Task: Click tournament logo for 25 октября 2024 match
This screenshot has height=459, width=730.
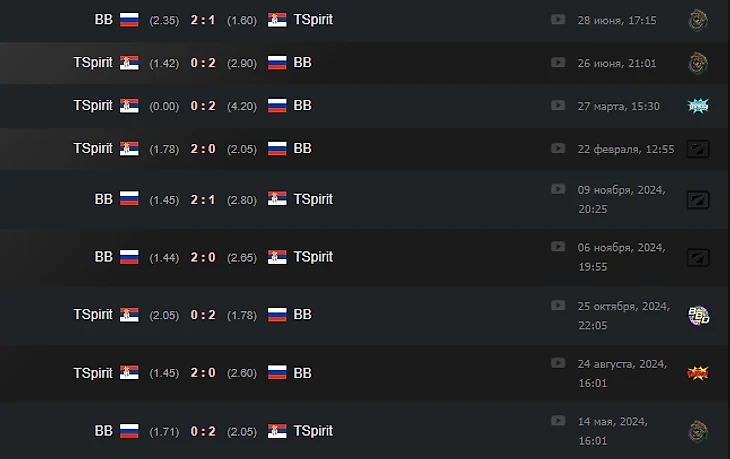Action: (x=698, y=315)
